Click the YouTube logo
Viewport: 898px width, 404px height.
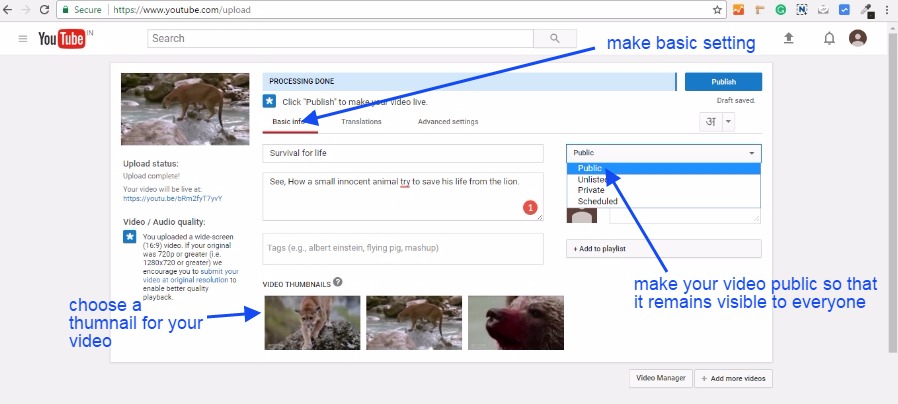pos(60,39)
